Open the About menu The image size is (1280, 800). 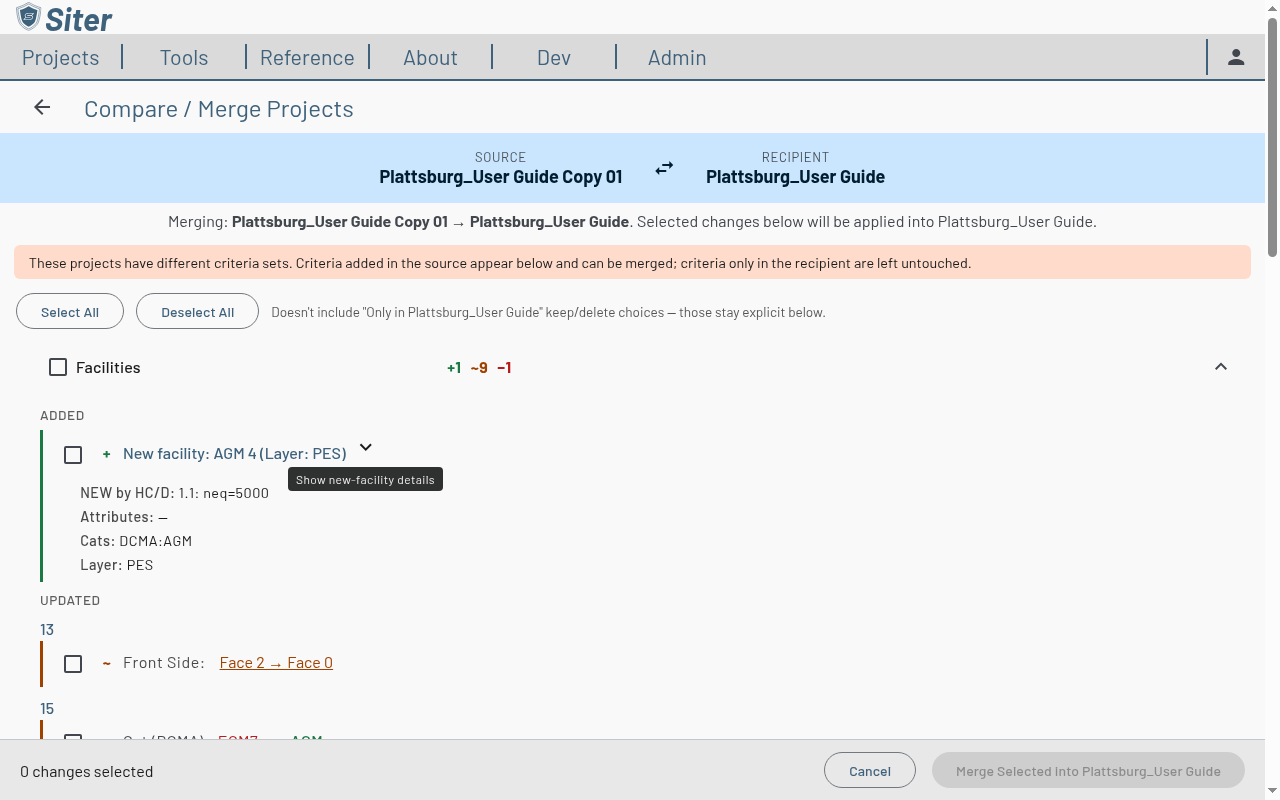pos(430,58)
